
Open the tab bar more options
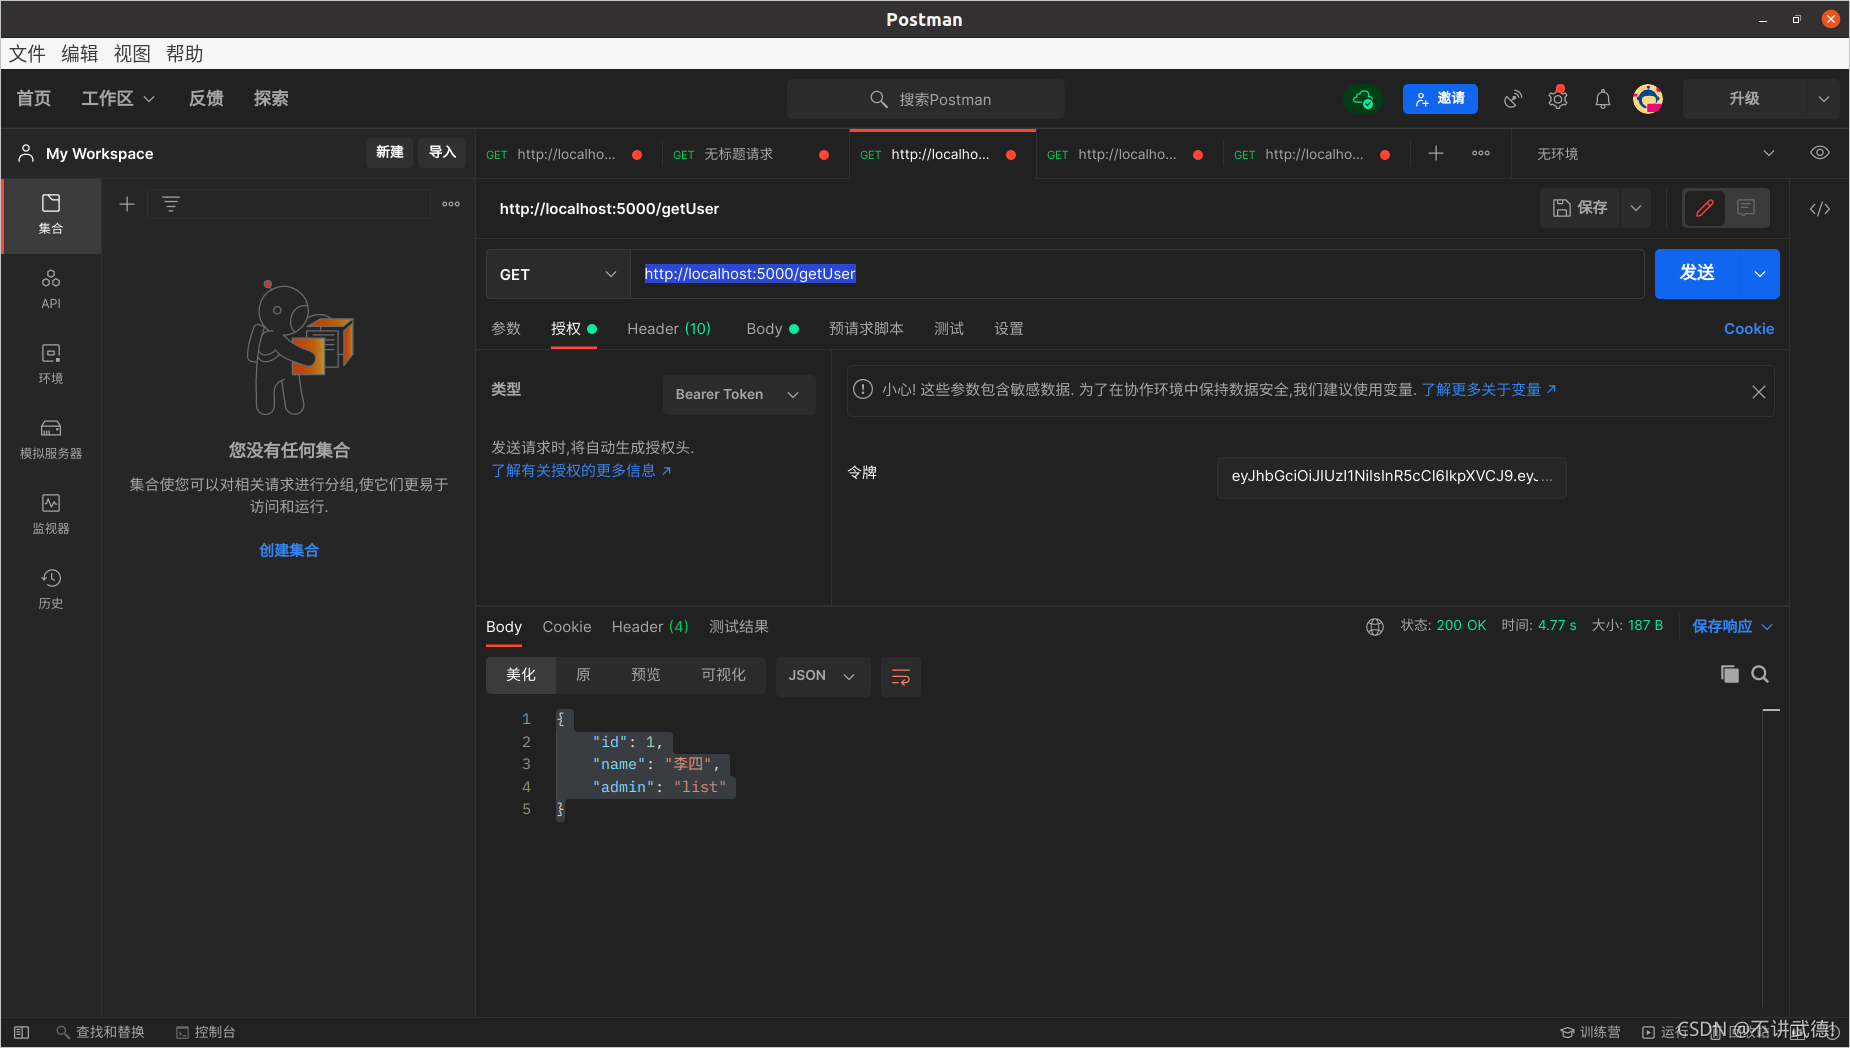[1481, 153]
